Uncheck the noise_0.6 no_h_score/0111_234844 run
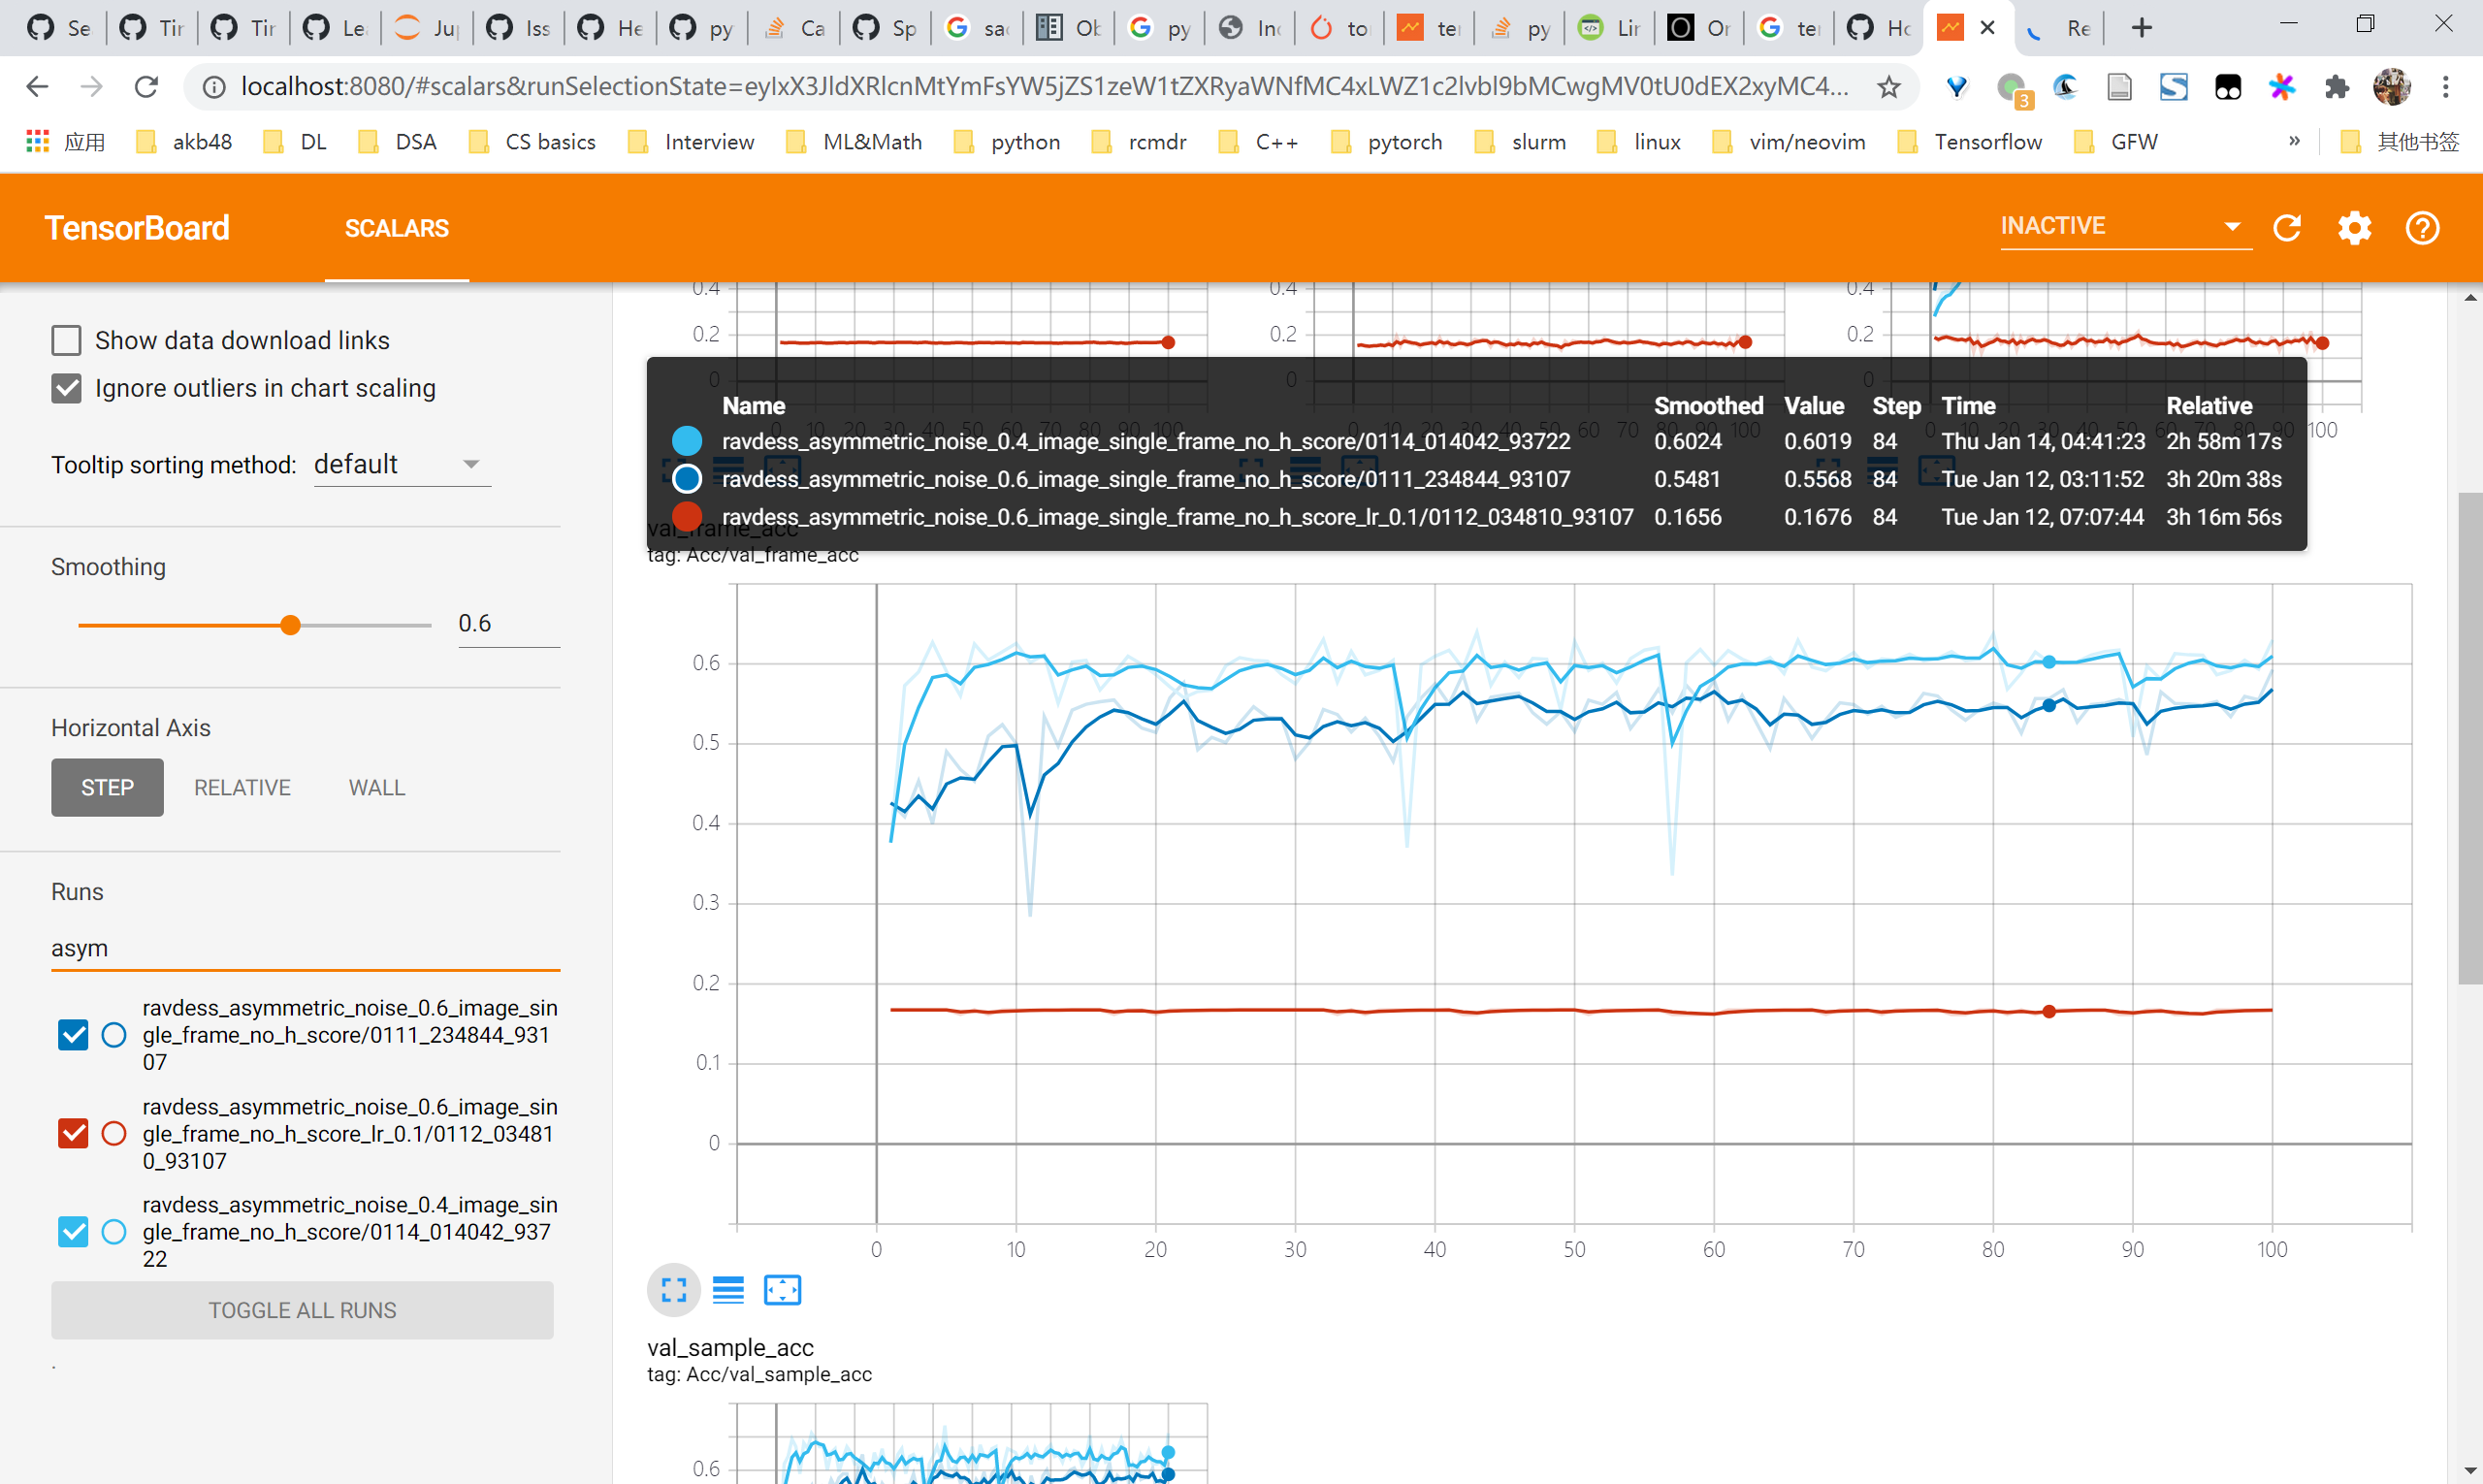2483x1484 pixels. click(x=73, y=1035)
